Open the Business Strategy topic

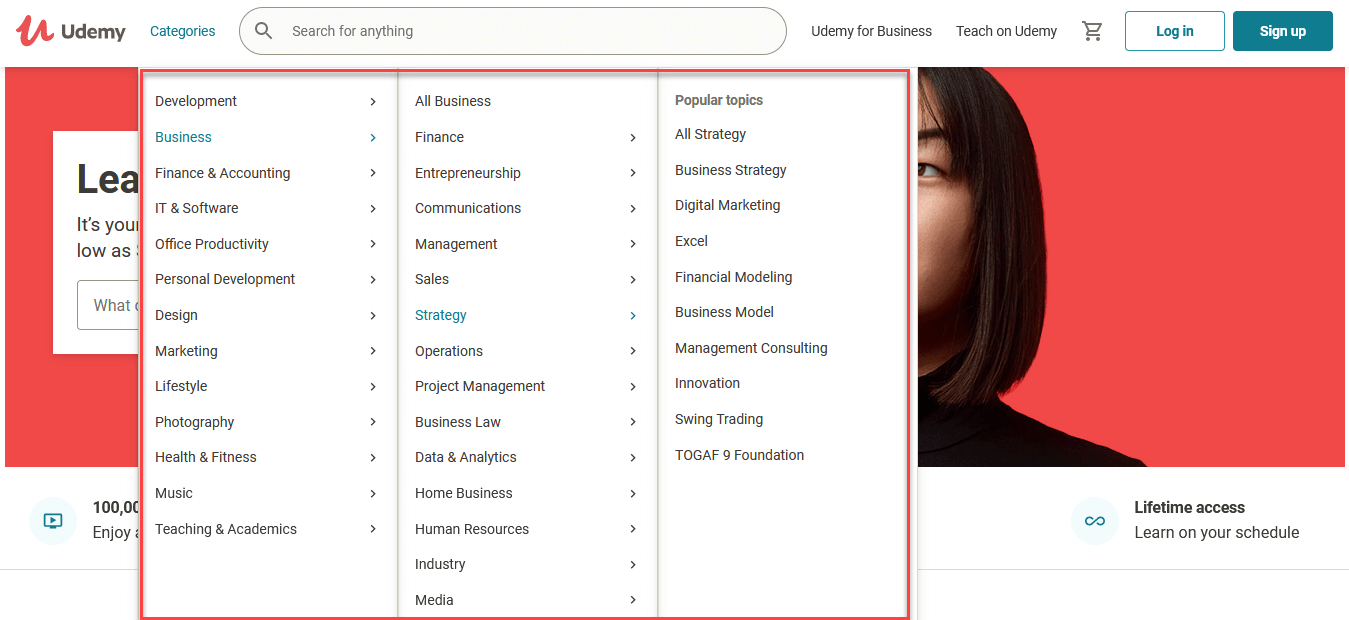731,170
